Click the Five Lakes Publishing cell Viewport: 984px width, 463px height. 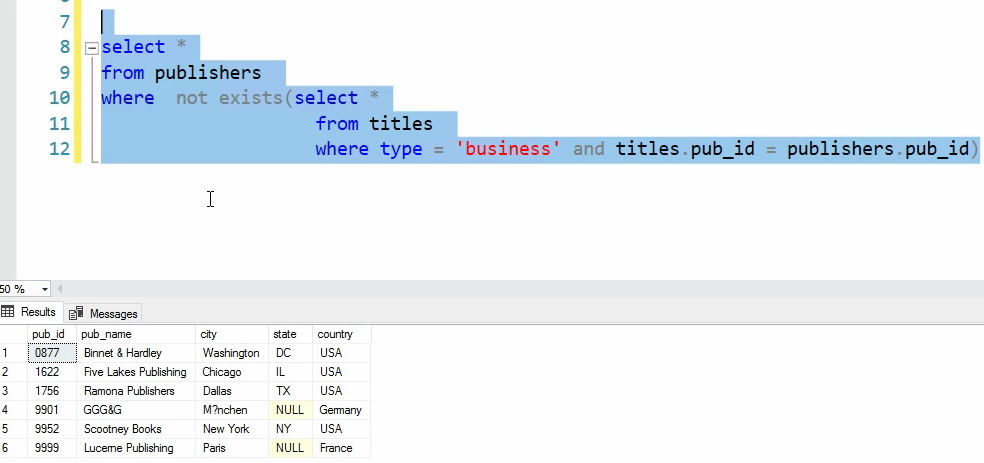136,372
